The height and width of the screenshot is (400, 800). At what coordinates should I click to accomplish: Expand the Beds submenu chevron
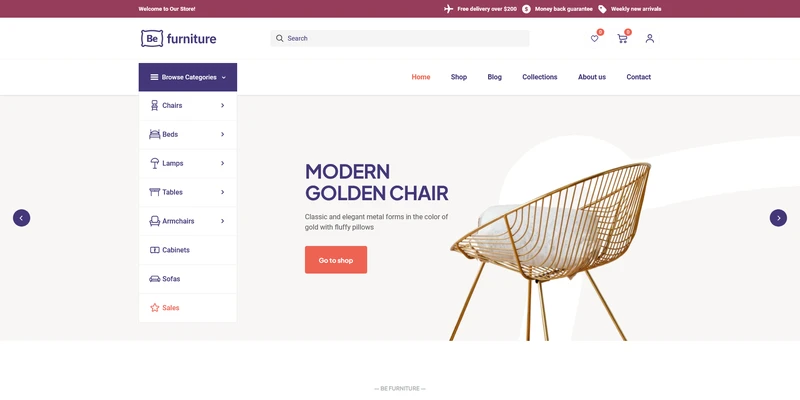pyautogui.click(x=222, y=134)
